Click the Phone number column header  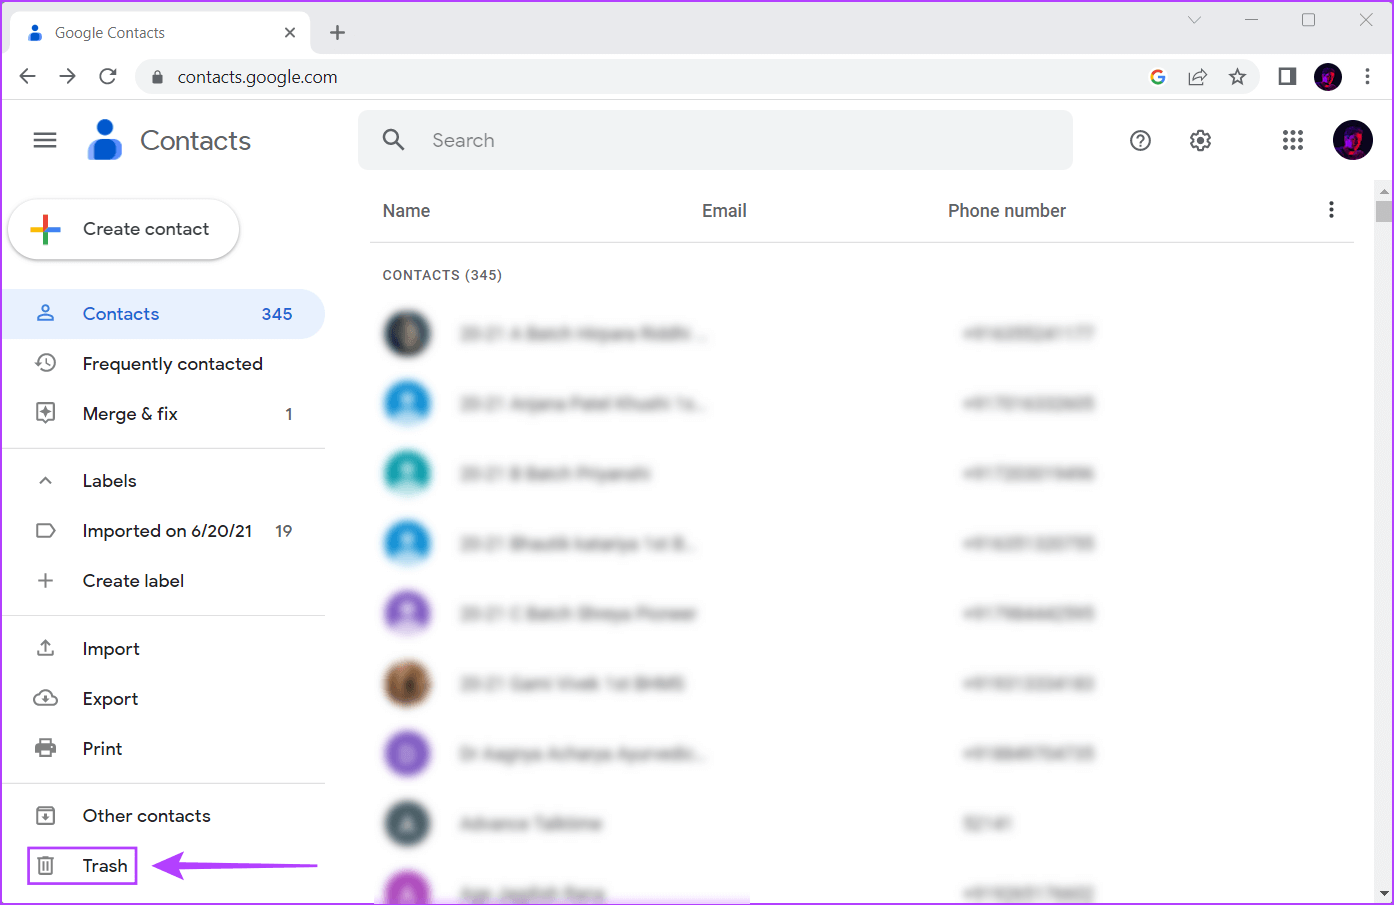1007,211
